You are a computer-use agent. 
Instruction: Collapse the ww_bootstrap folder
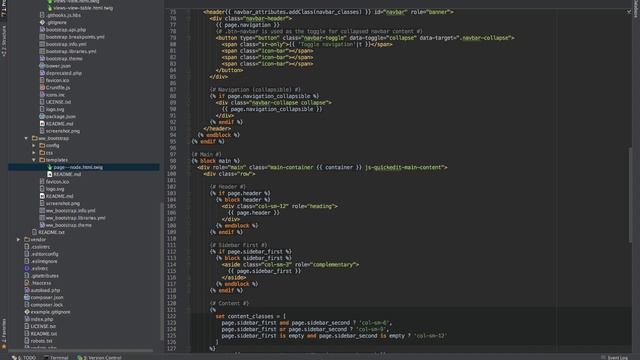click(x=26, y=138)
